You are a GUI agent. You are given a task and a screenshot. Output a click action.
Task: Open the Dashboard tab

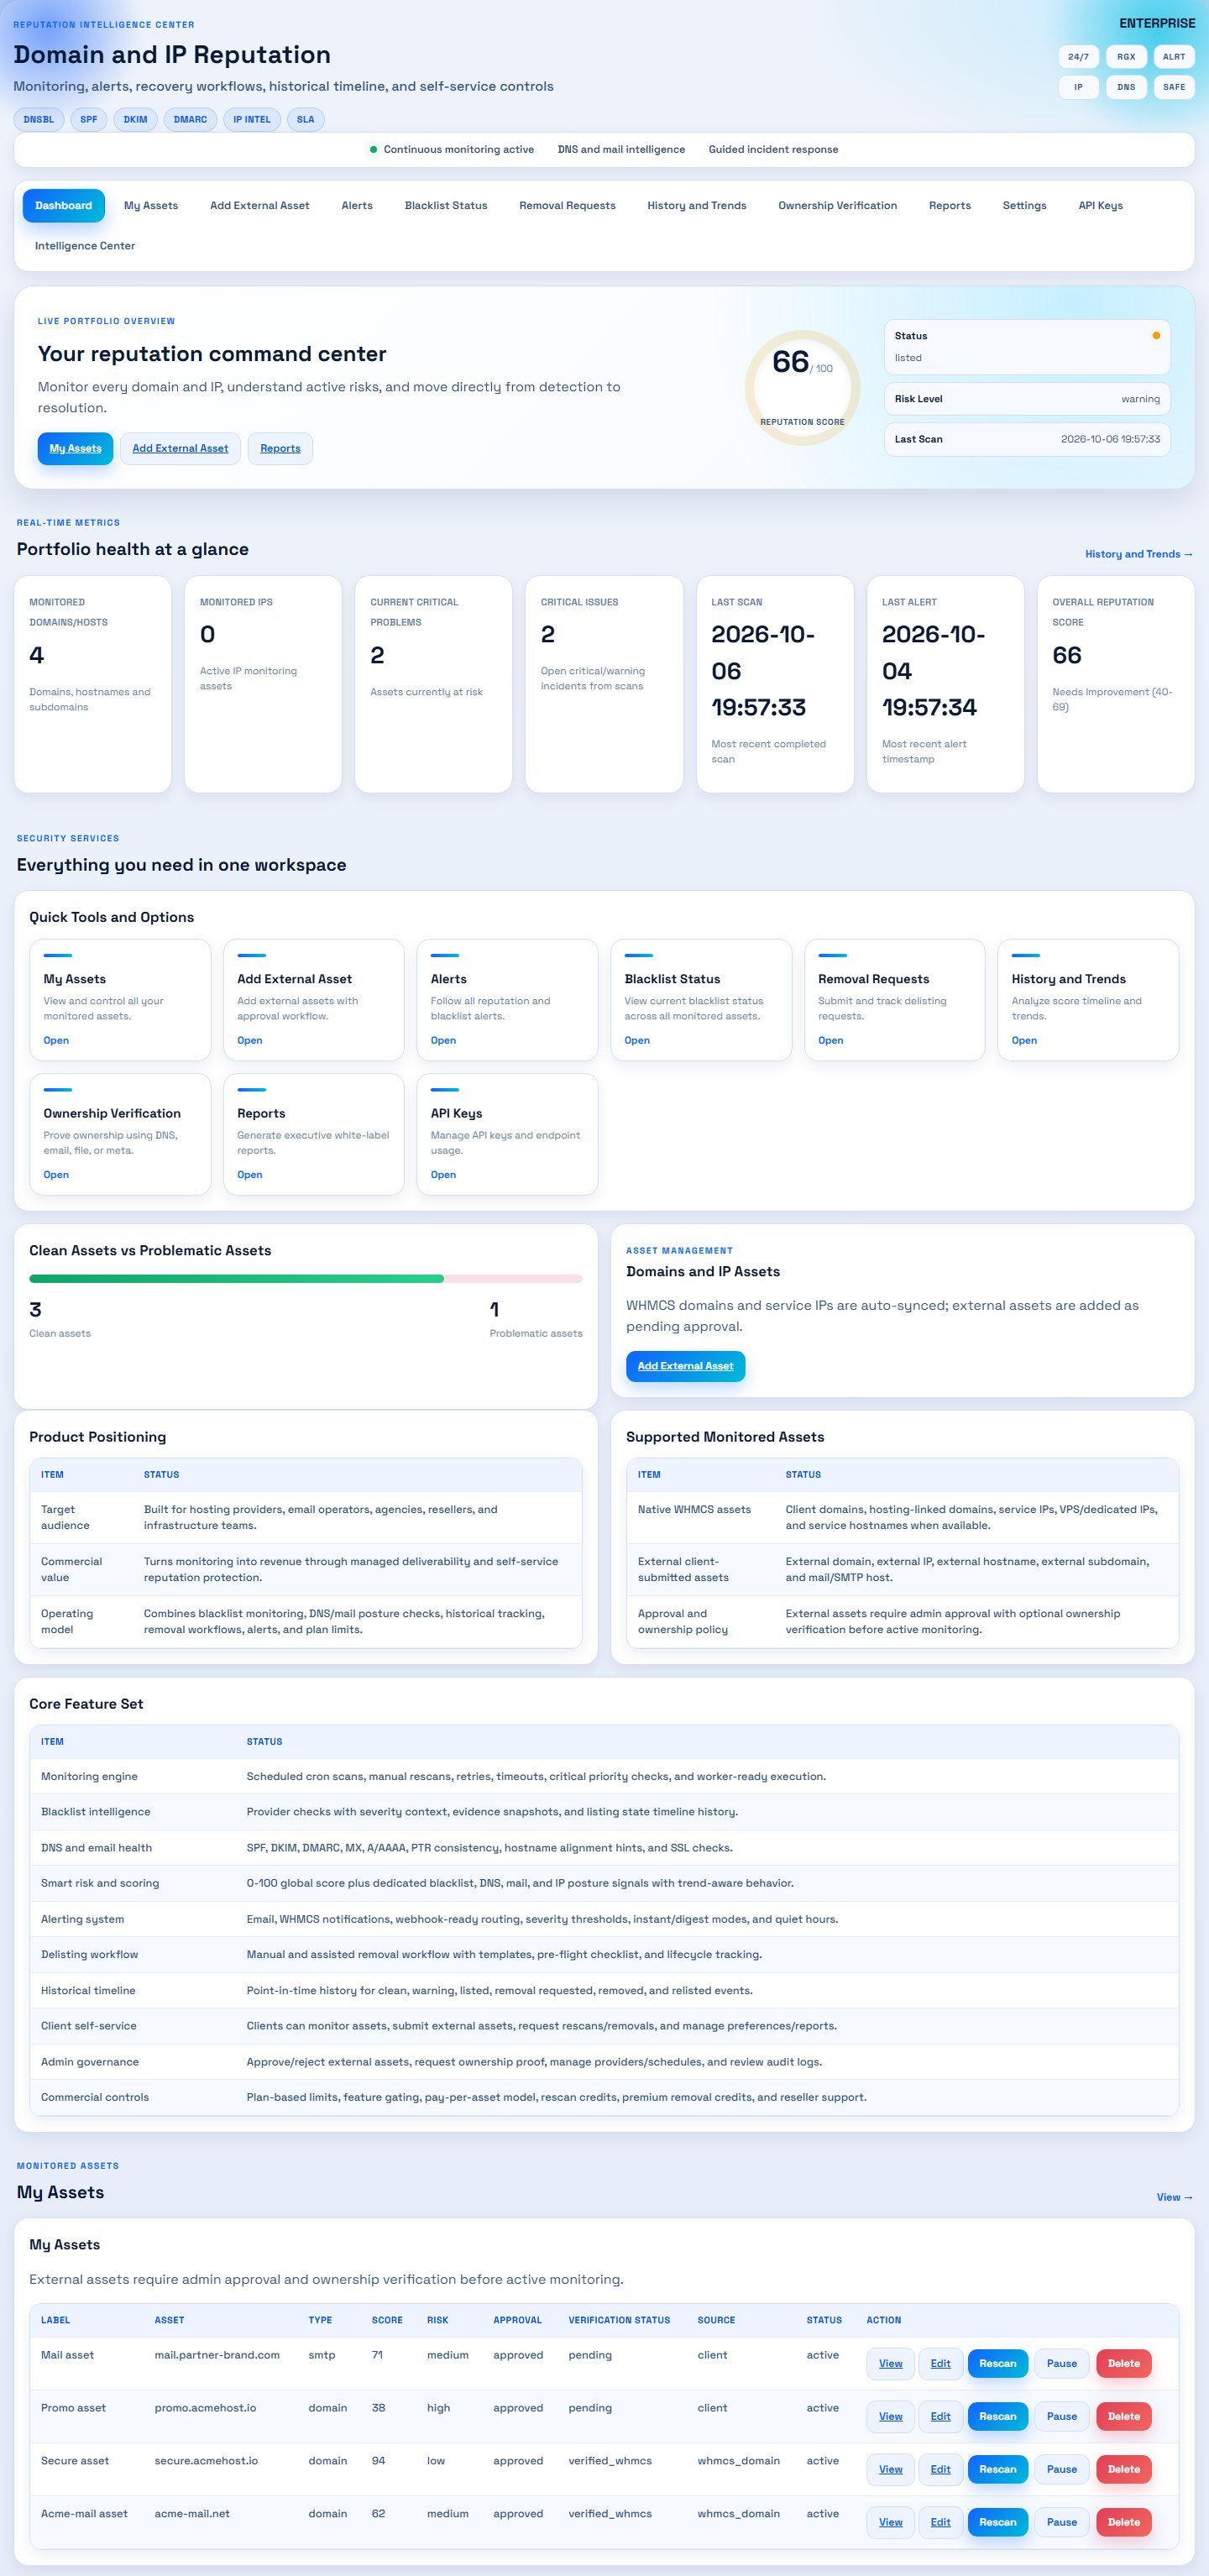point(63,206)
